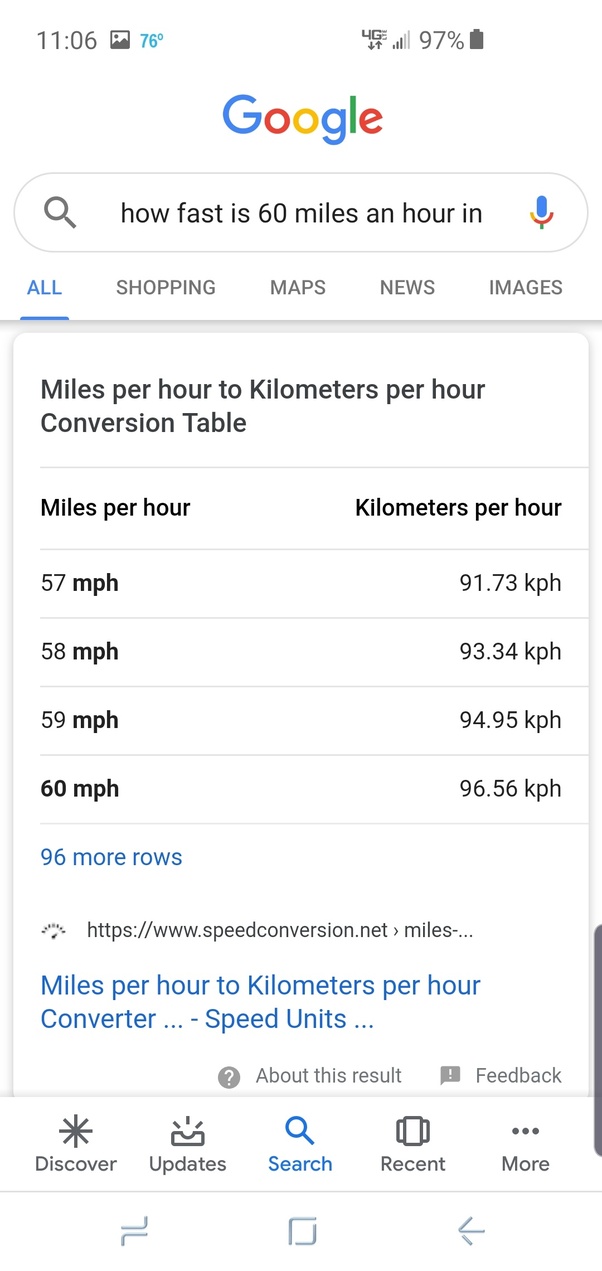Open the News results tab
This screenshot has height=1271, width=602.
[407, 288]
